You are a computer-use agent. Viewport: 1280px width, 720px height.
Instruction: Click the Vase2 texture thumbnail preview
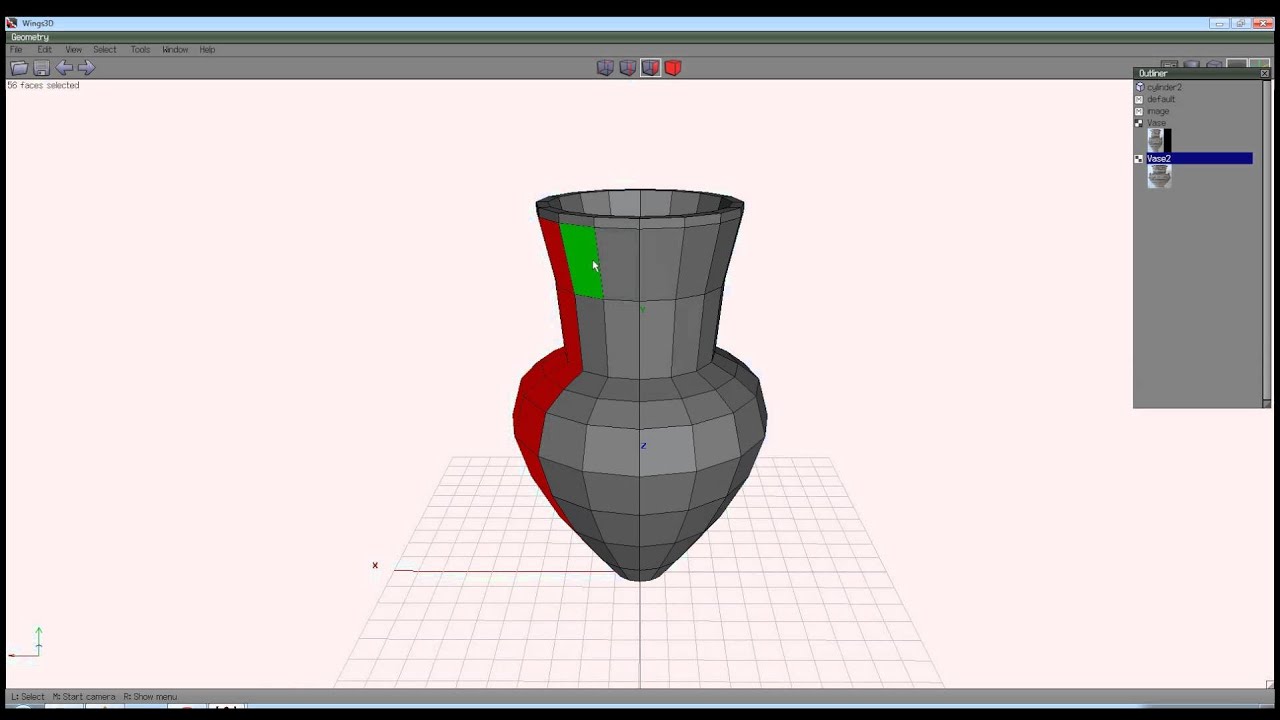1159,177
